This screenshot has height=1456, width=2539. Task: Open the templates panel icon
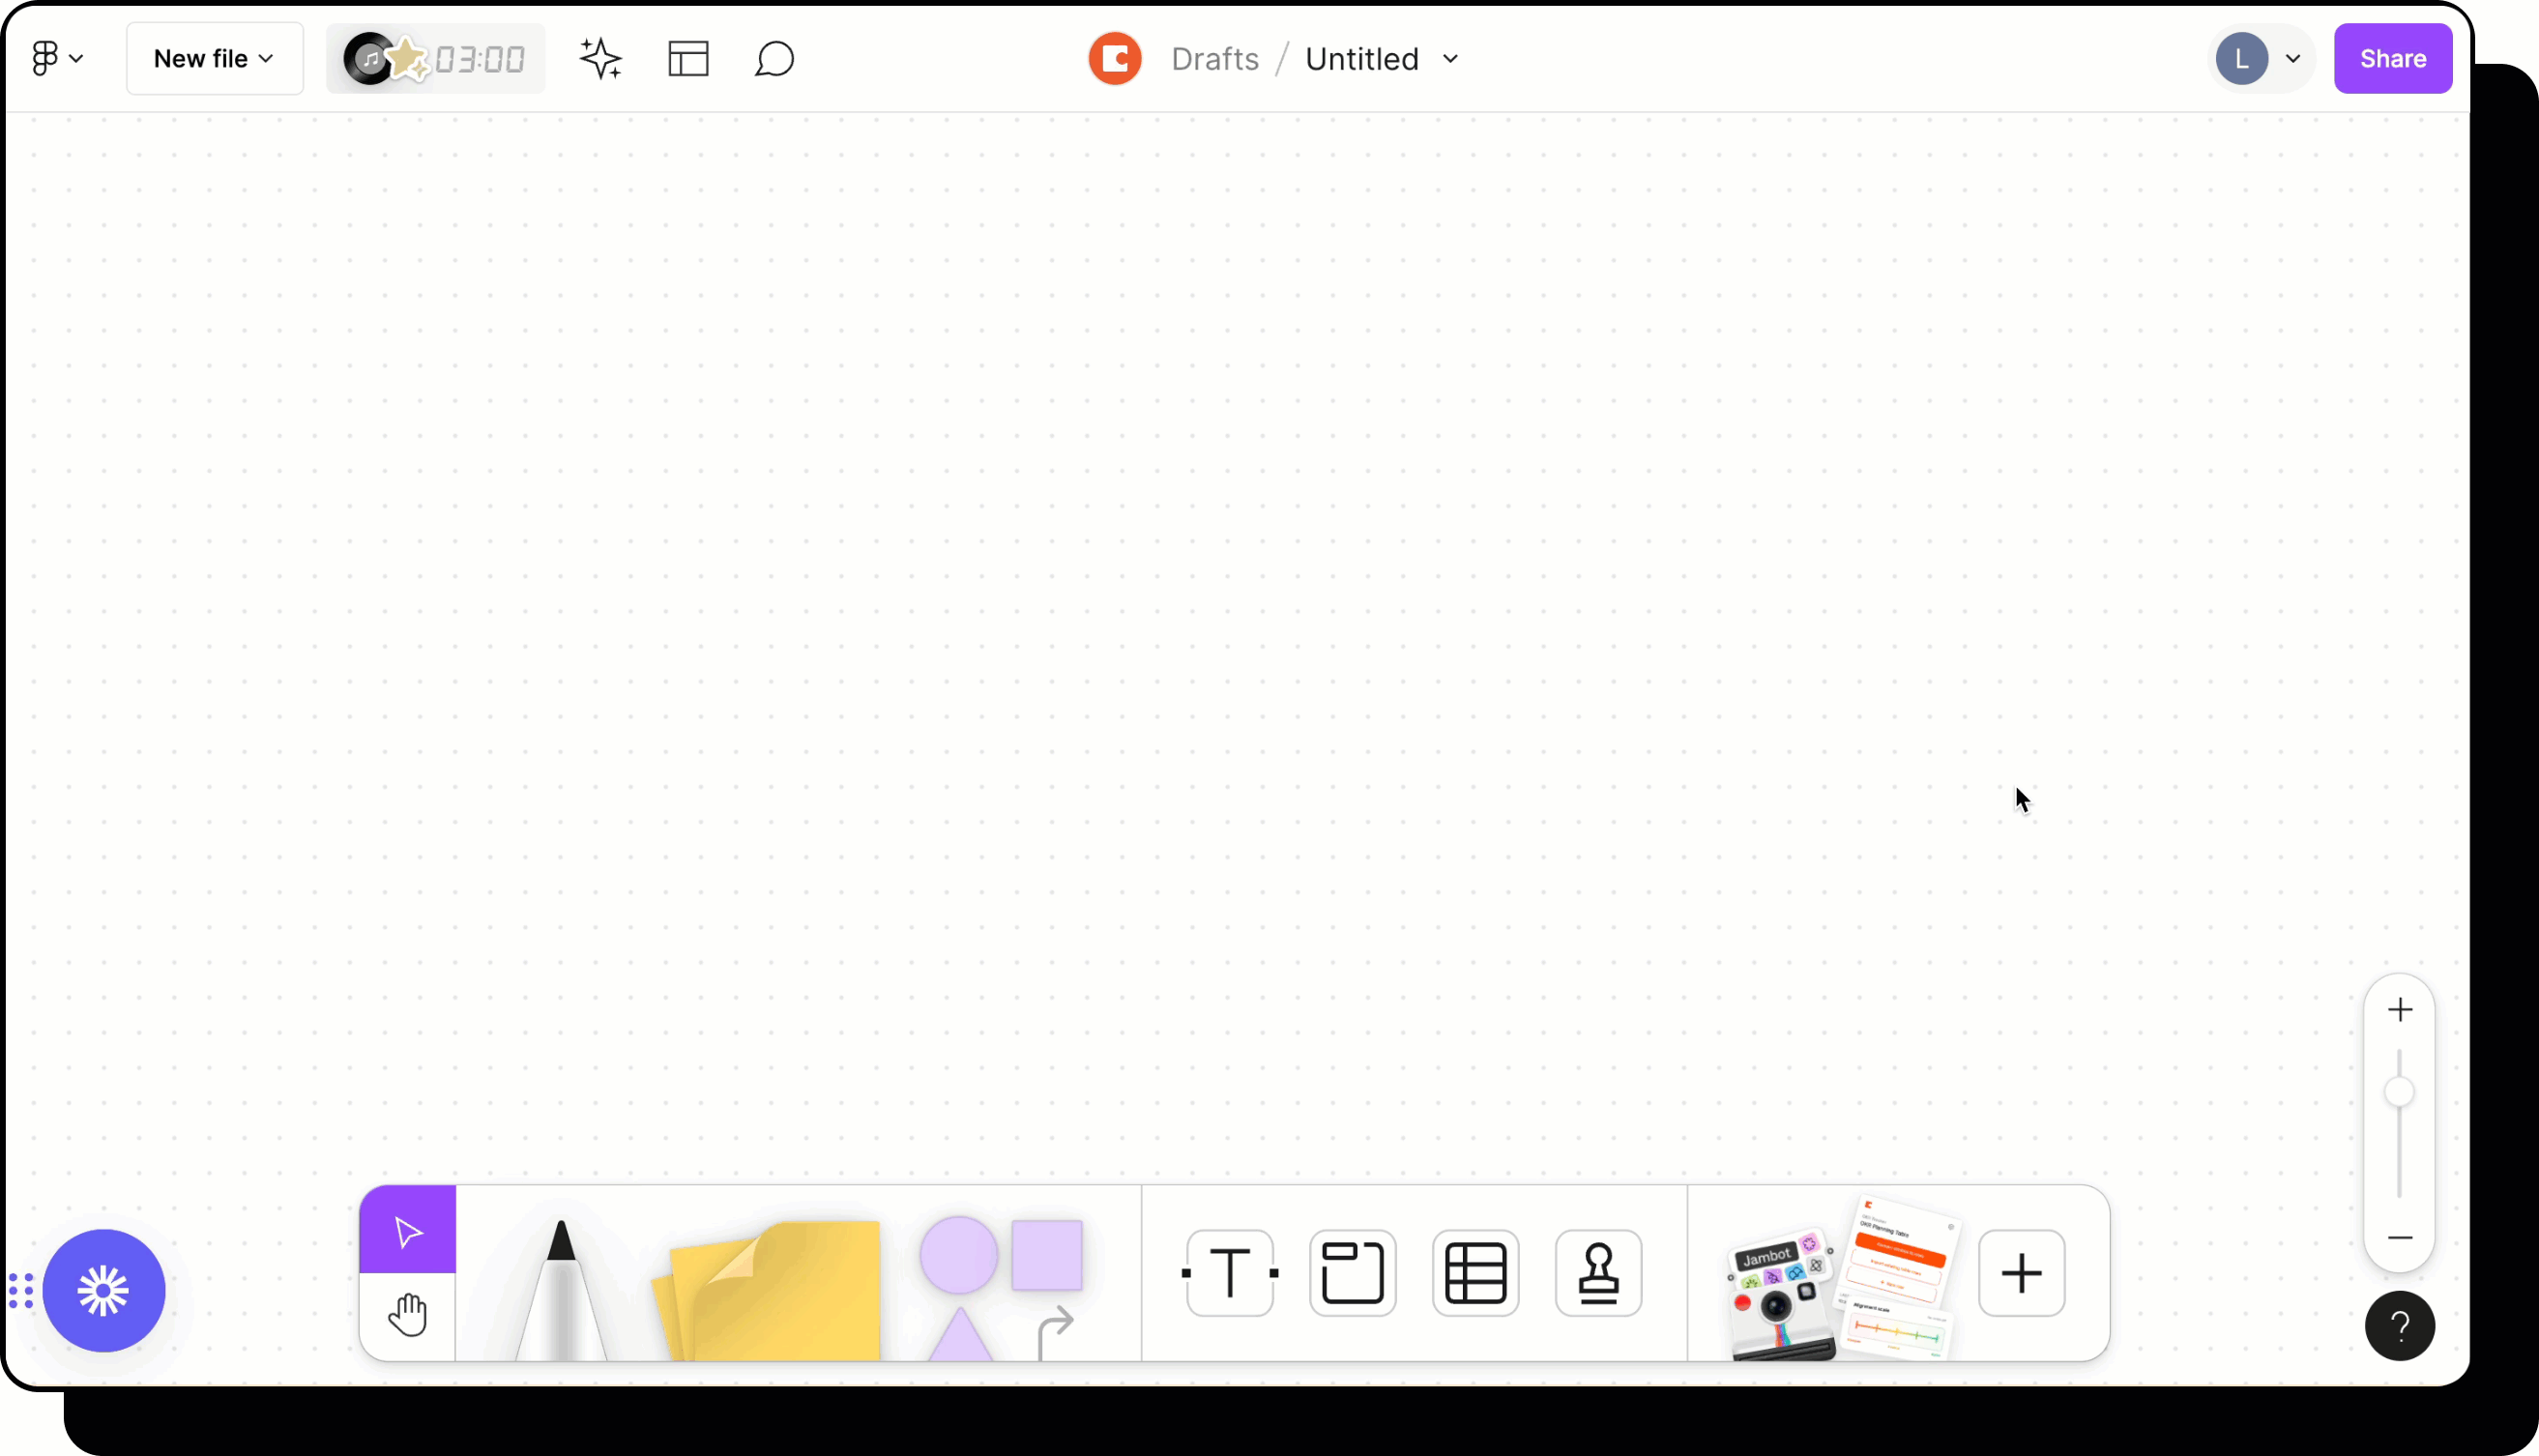coord(688,58)
